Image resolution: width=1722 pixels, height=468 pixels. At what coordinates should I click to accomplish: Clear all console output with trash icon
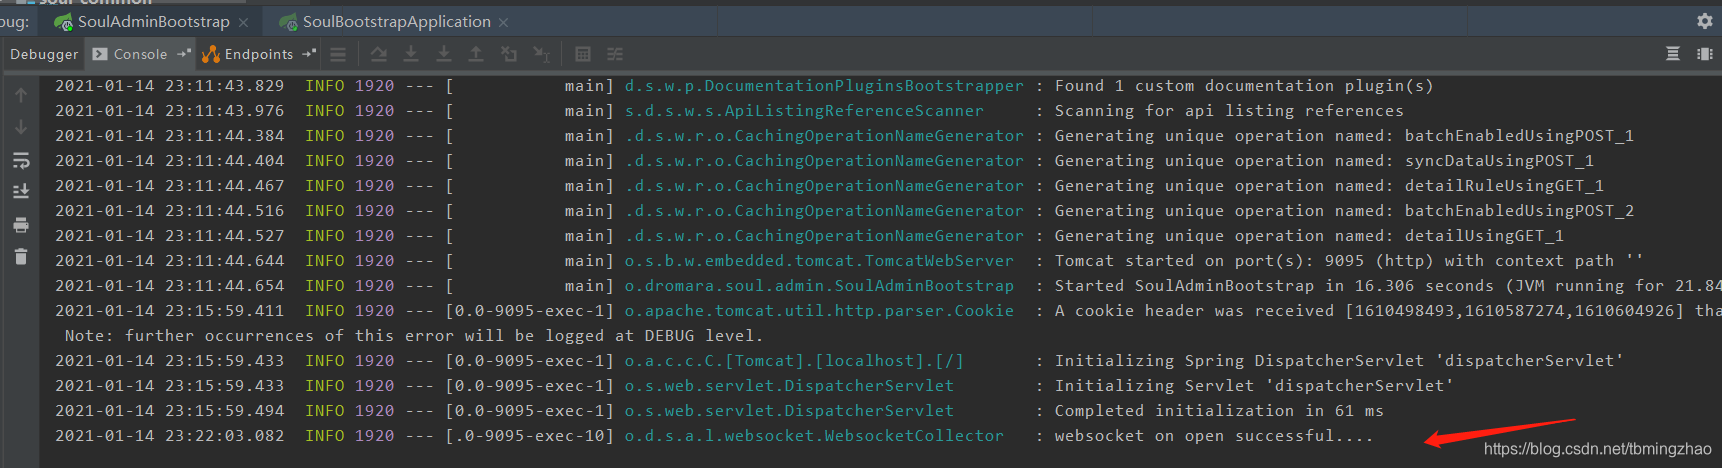tap(21, 257)
